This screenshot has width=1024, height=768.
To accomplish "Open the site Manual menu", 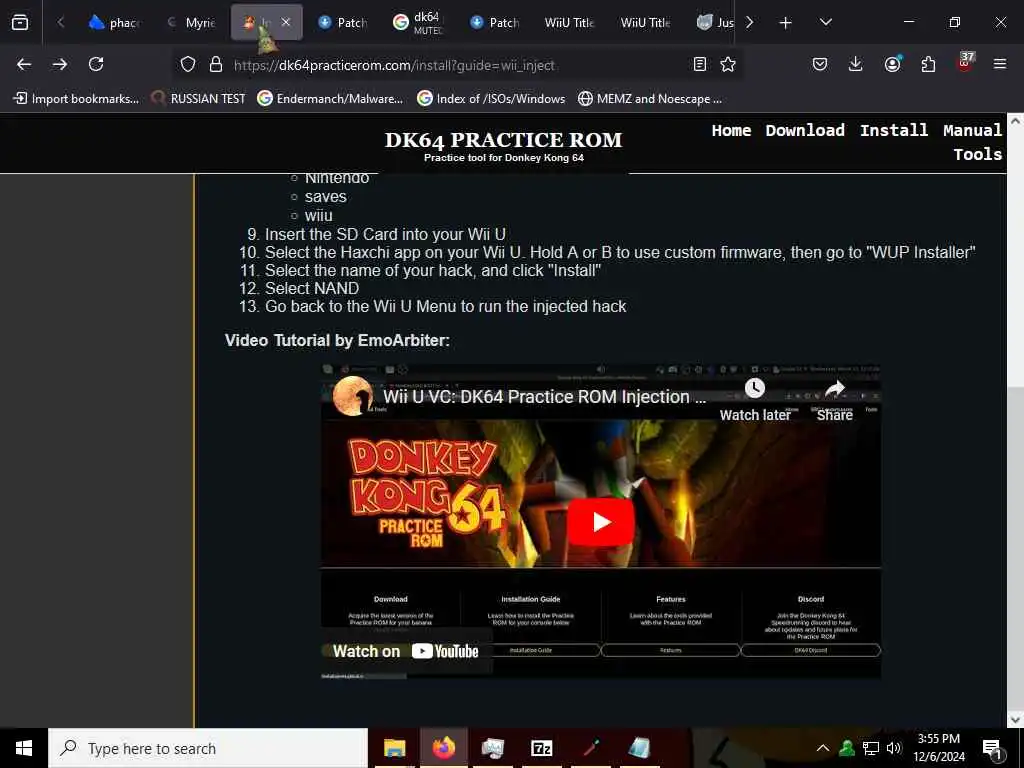I will (x=972, y=131).
